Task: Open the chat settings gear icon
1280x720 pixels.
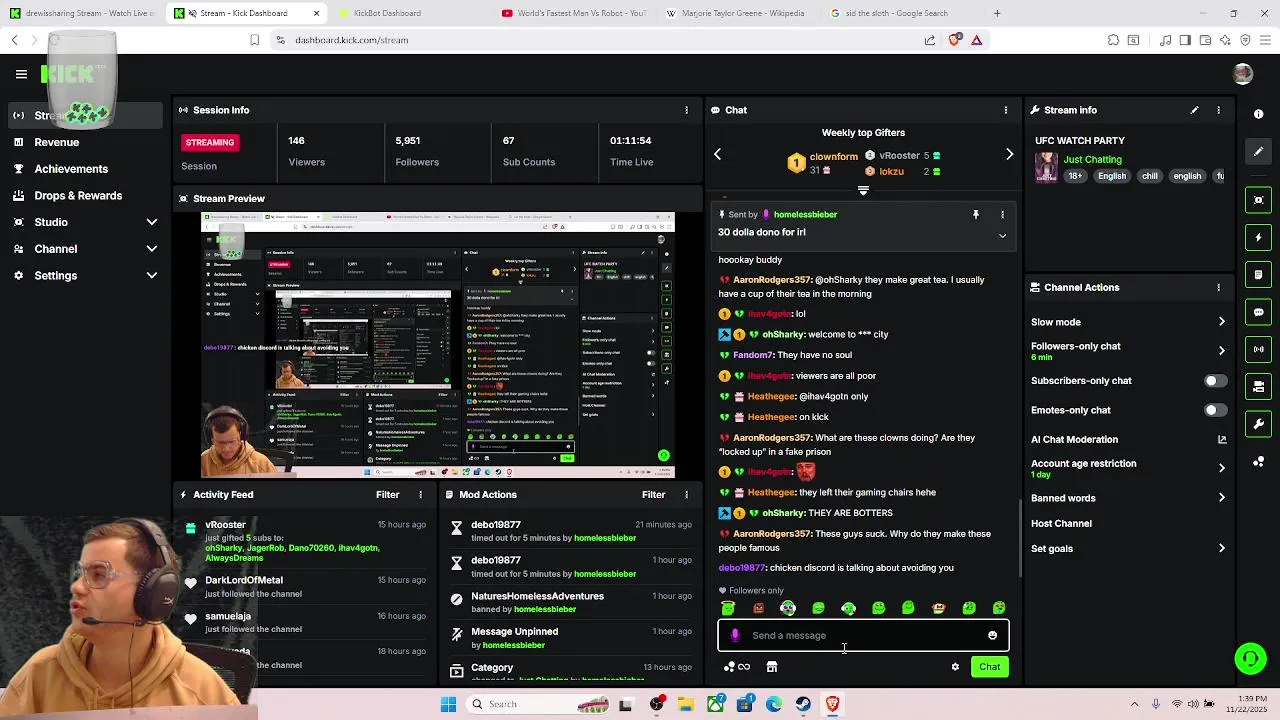Action: point(955,667)
